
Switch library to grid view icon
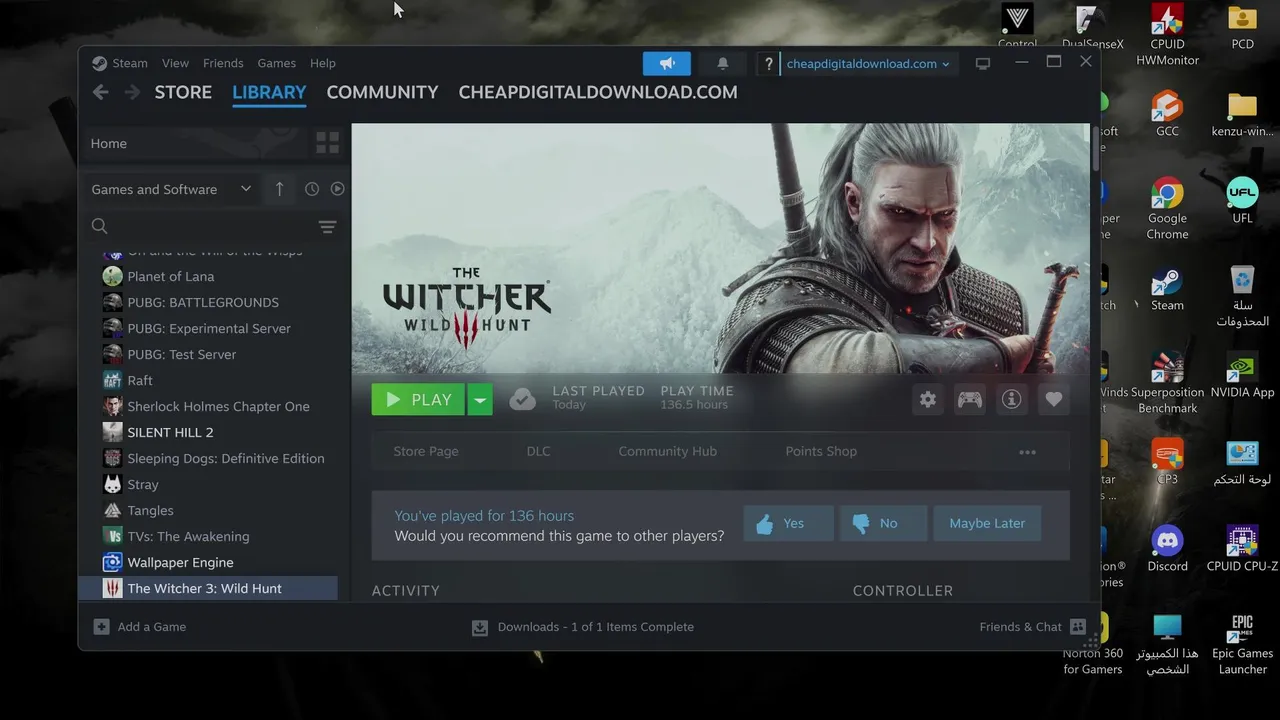(327, 143)
